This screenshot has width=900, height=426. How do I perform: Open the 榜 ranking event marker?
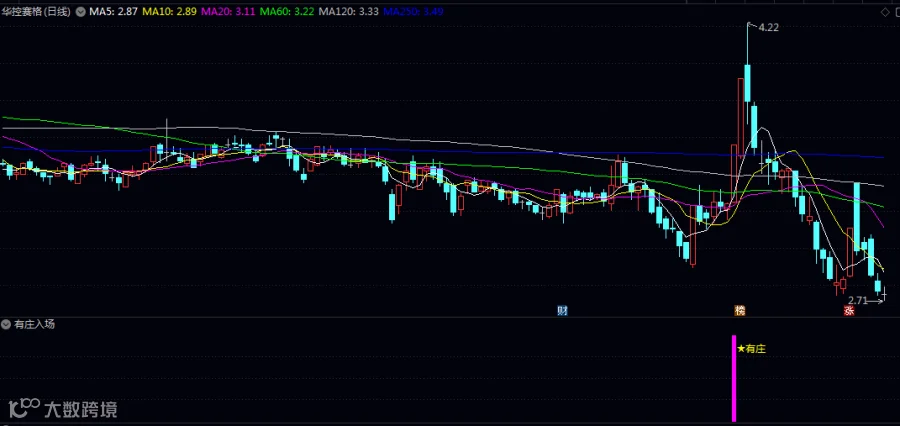740,311
